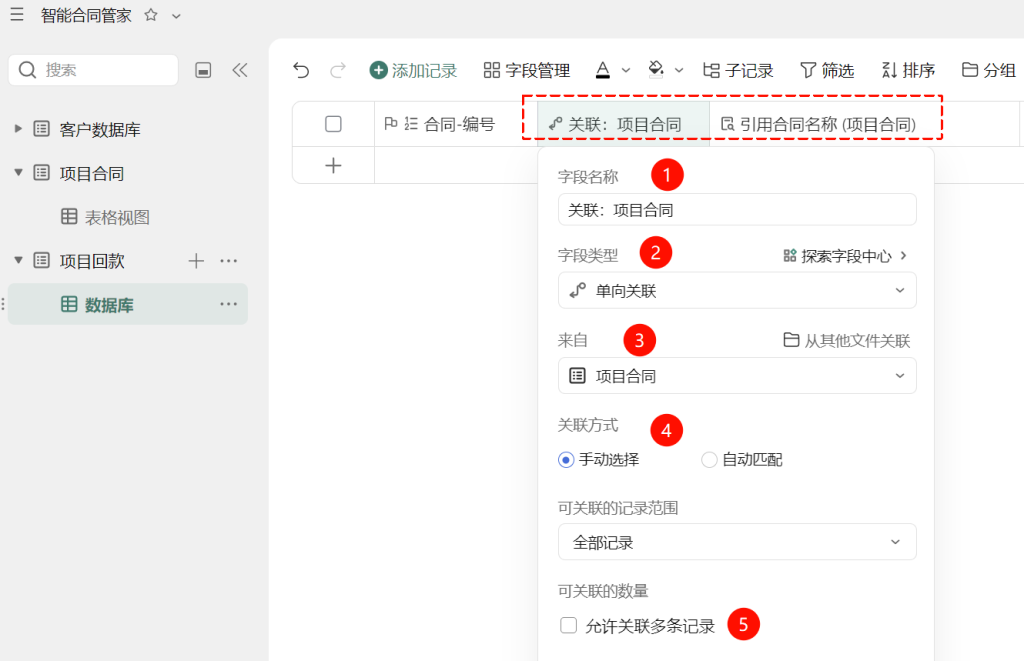Select 项目回款 in the sidebar
This screenshot has height=661, width=1024.
(x=91, y=261)
